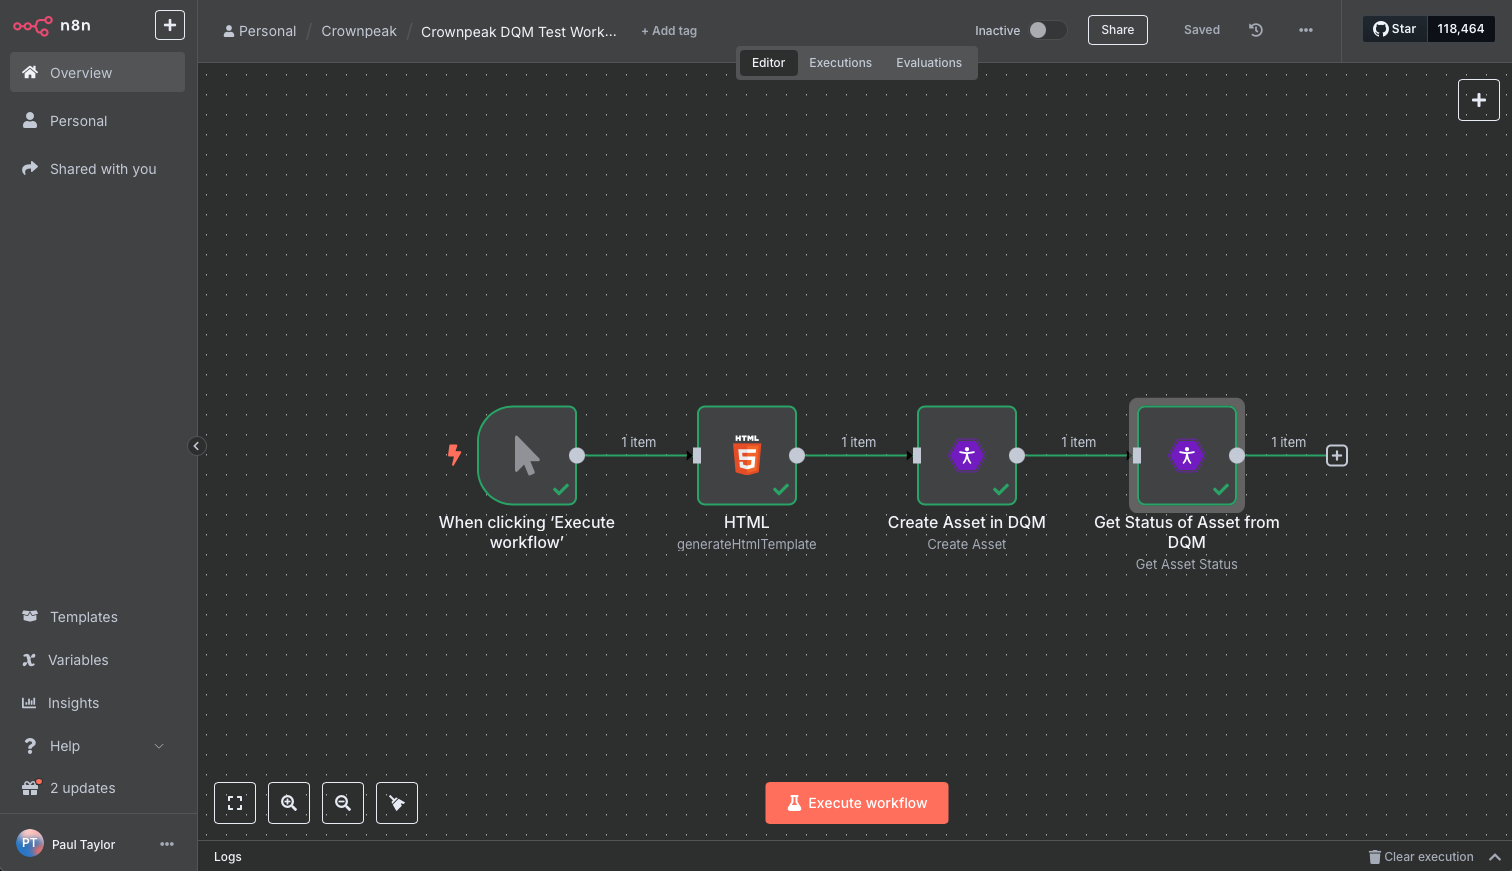This screenshot has width=1512, height=871.
Task: Select the Create Asset in DQM node
Action: (x=967, y=455)
